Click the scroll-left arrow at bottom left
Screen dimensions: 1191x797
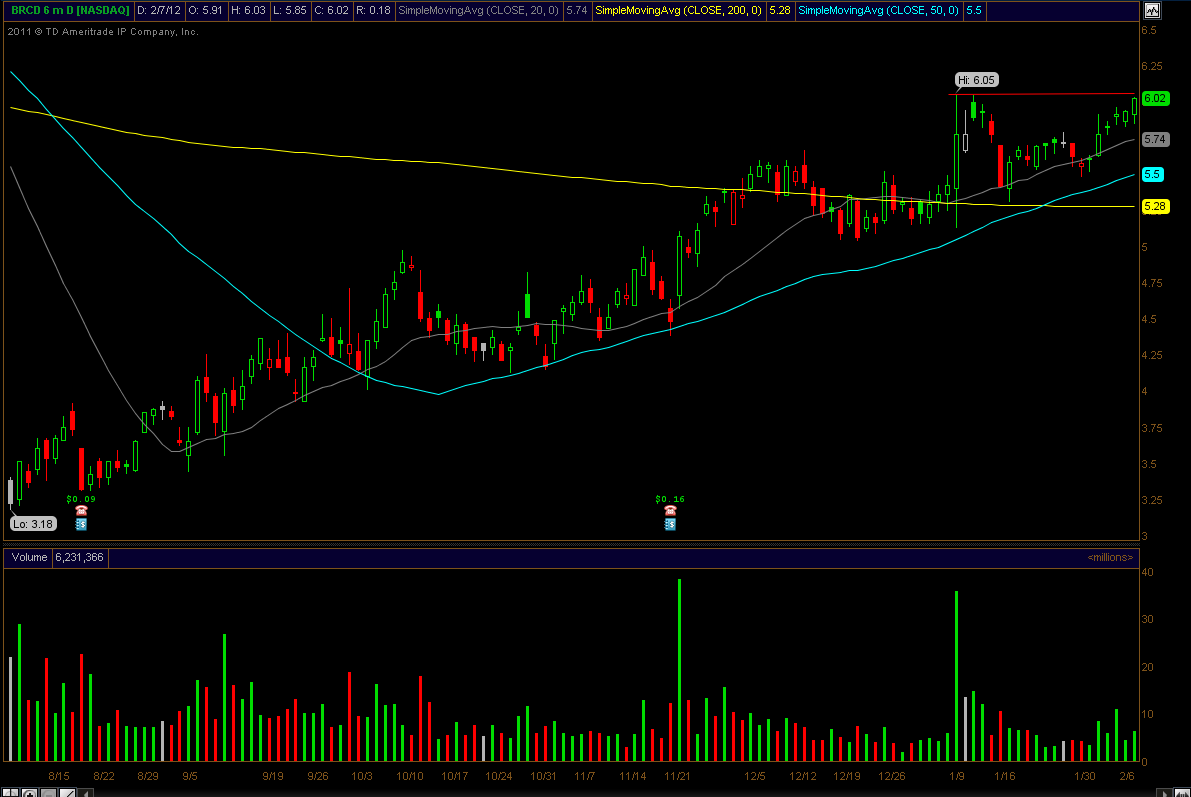coord(86,792)
